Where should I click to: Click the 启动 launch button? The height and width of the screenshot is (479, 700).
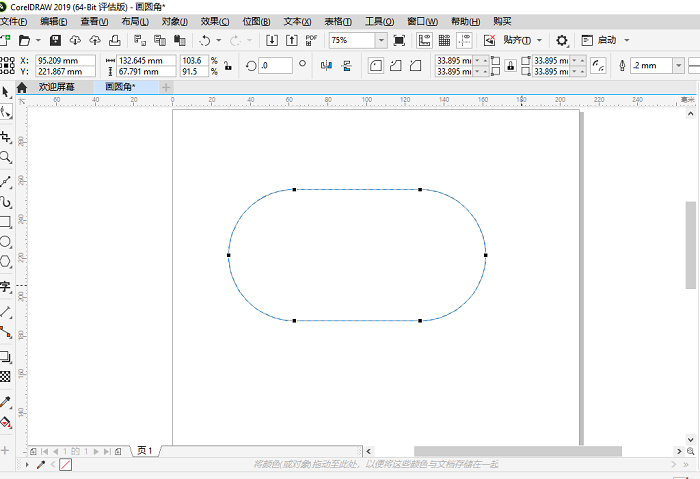point(607,40)
